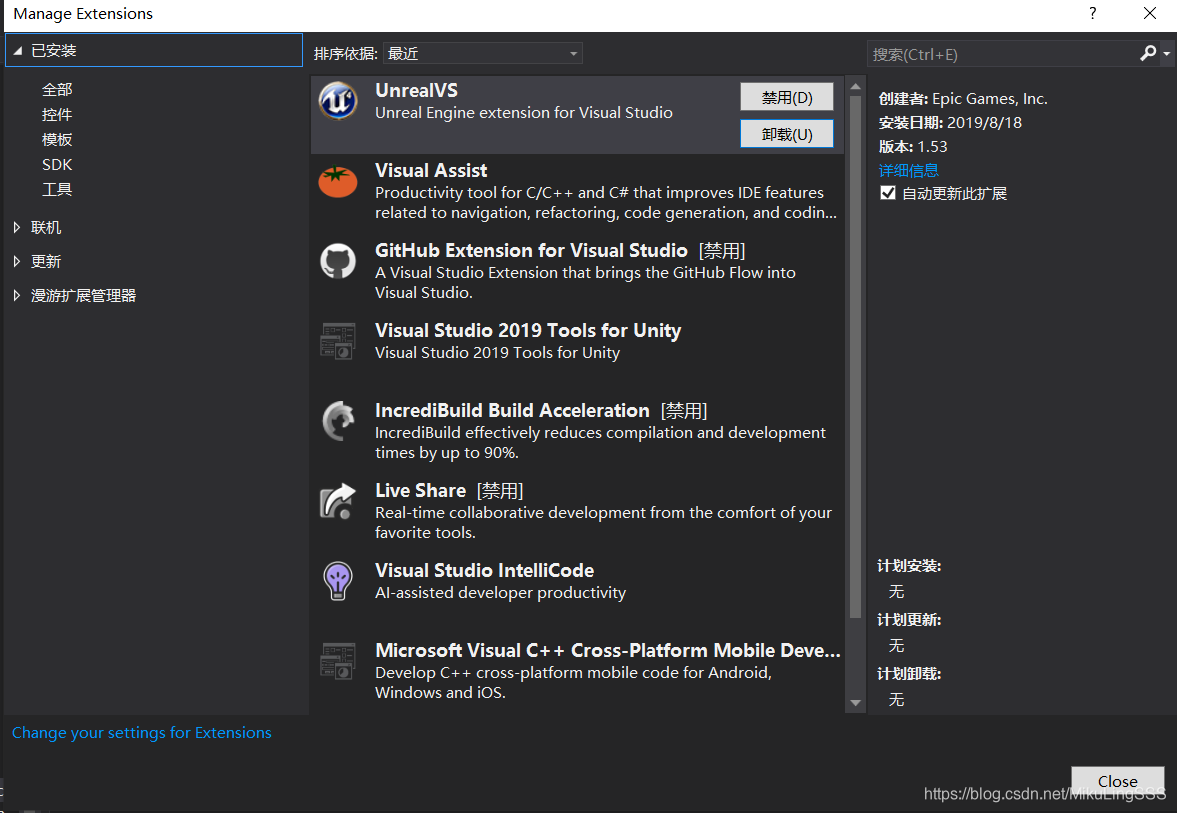Click the search magnifier icon
Screen dimensions: 1177x813
1148,53
